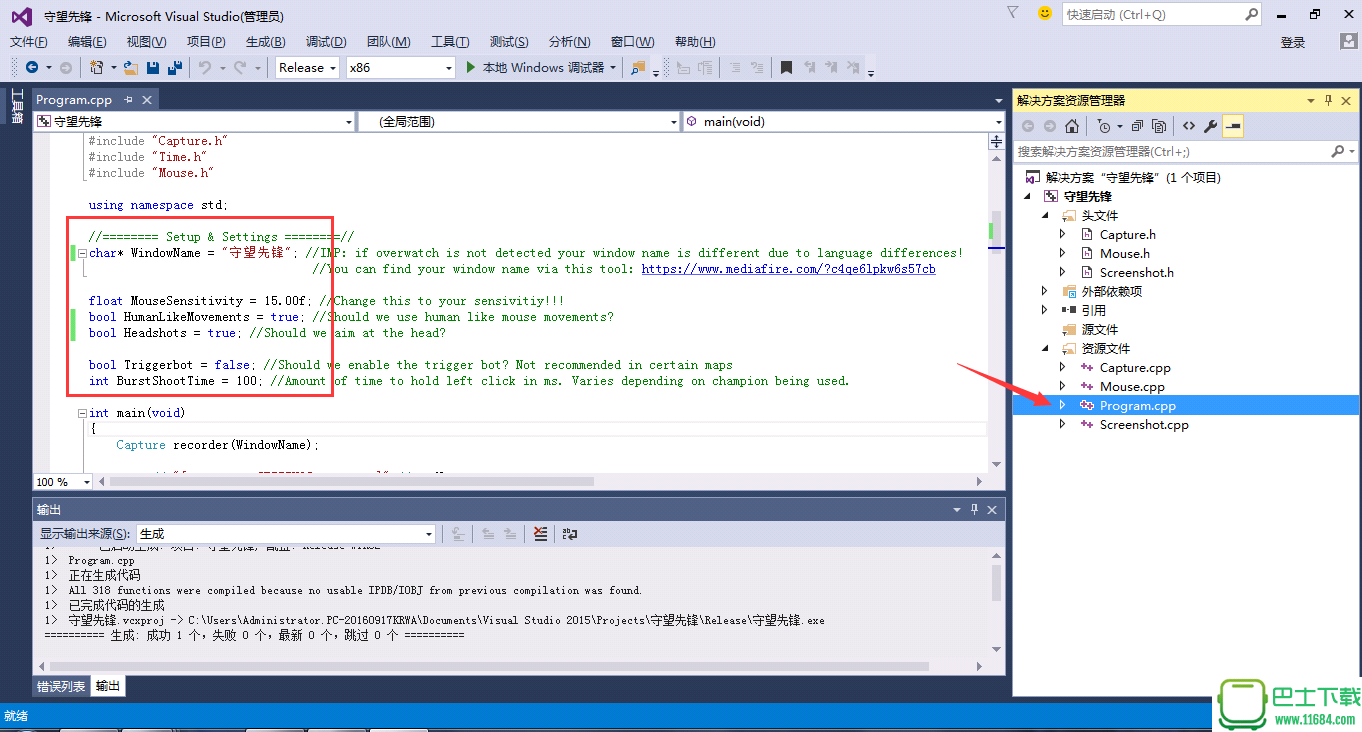Click the account avatar icon near 登录
This screenshot has height=732, width=1362.
click(x=1348, y=41)
